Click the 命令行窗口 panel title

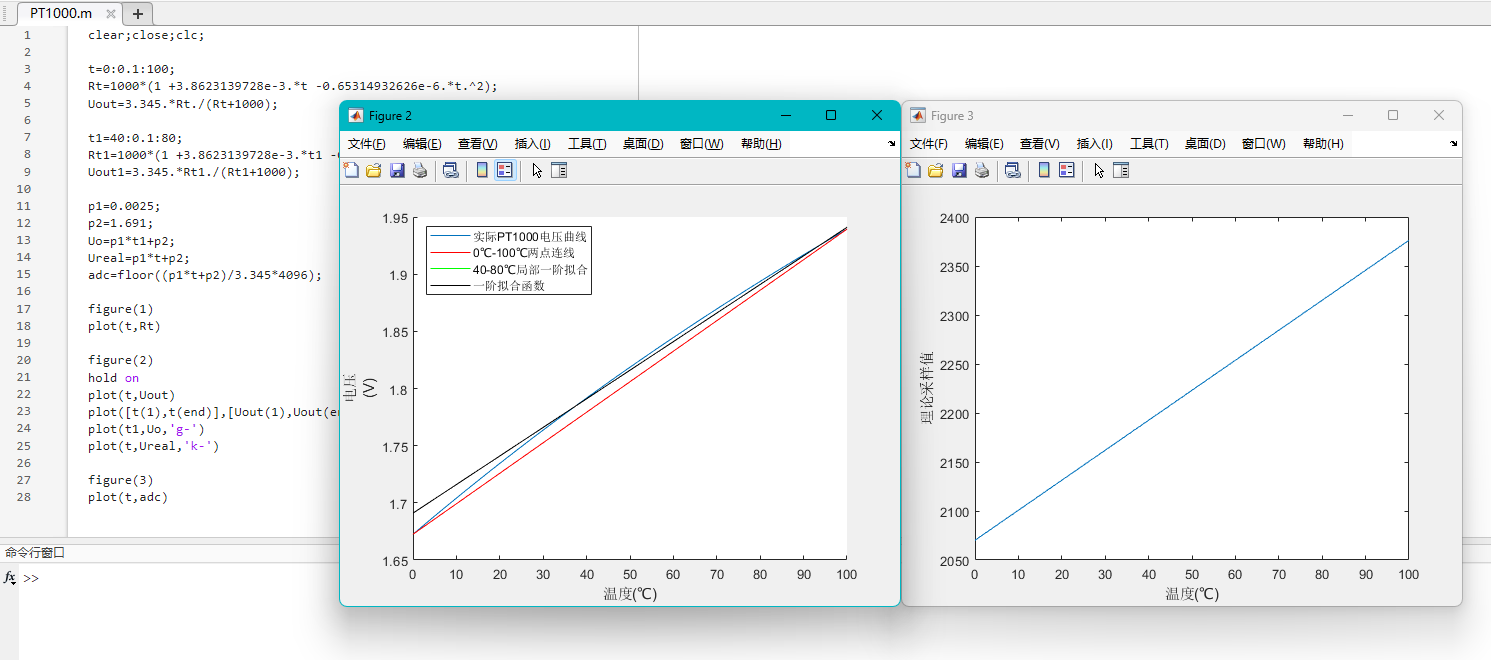(35, 553)
